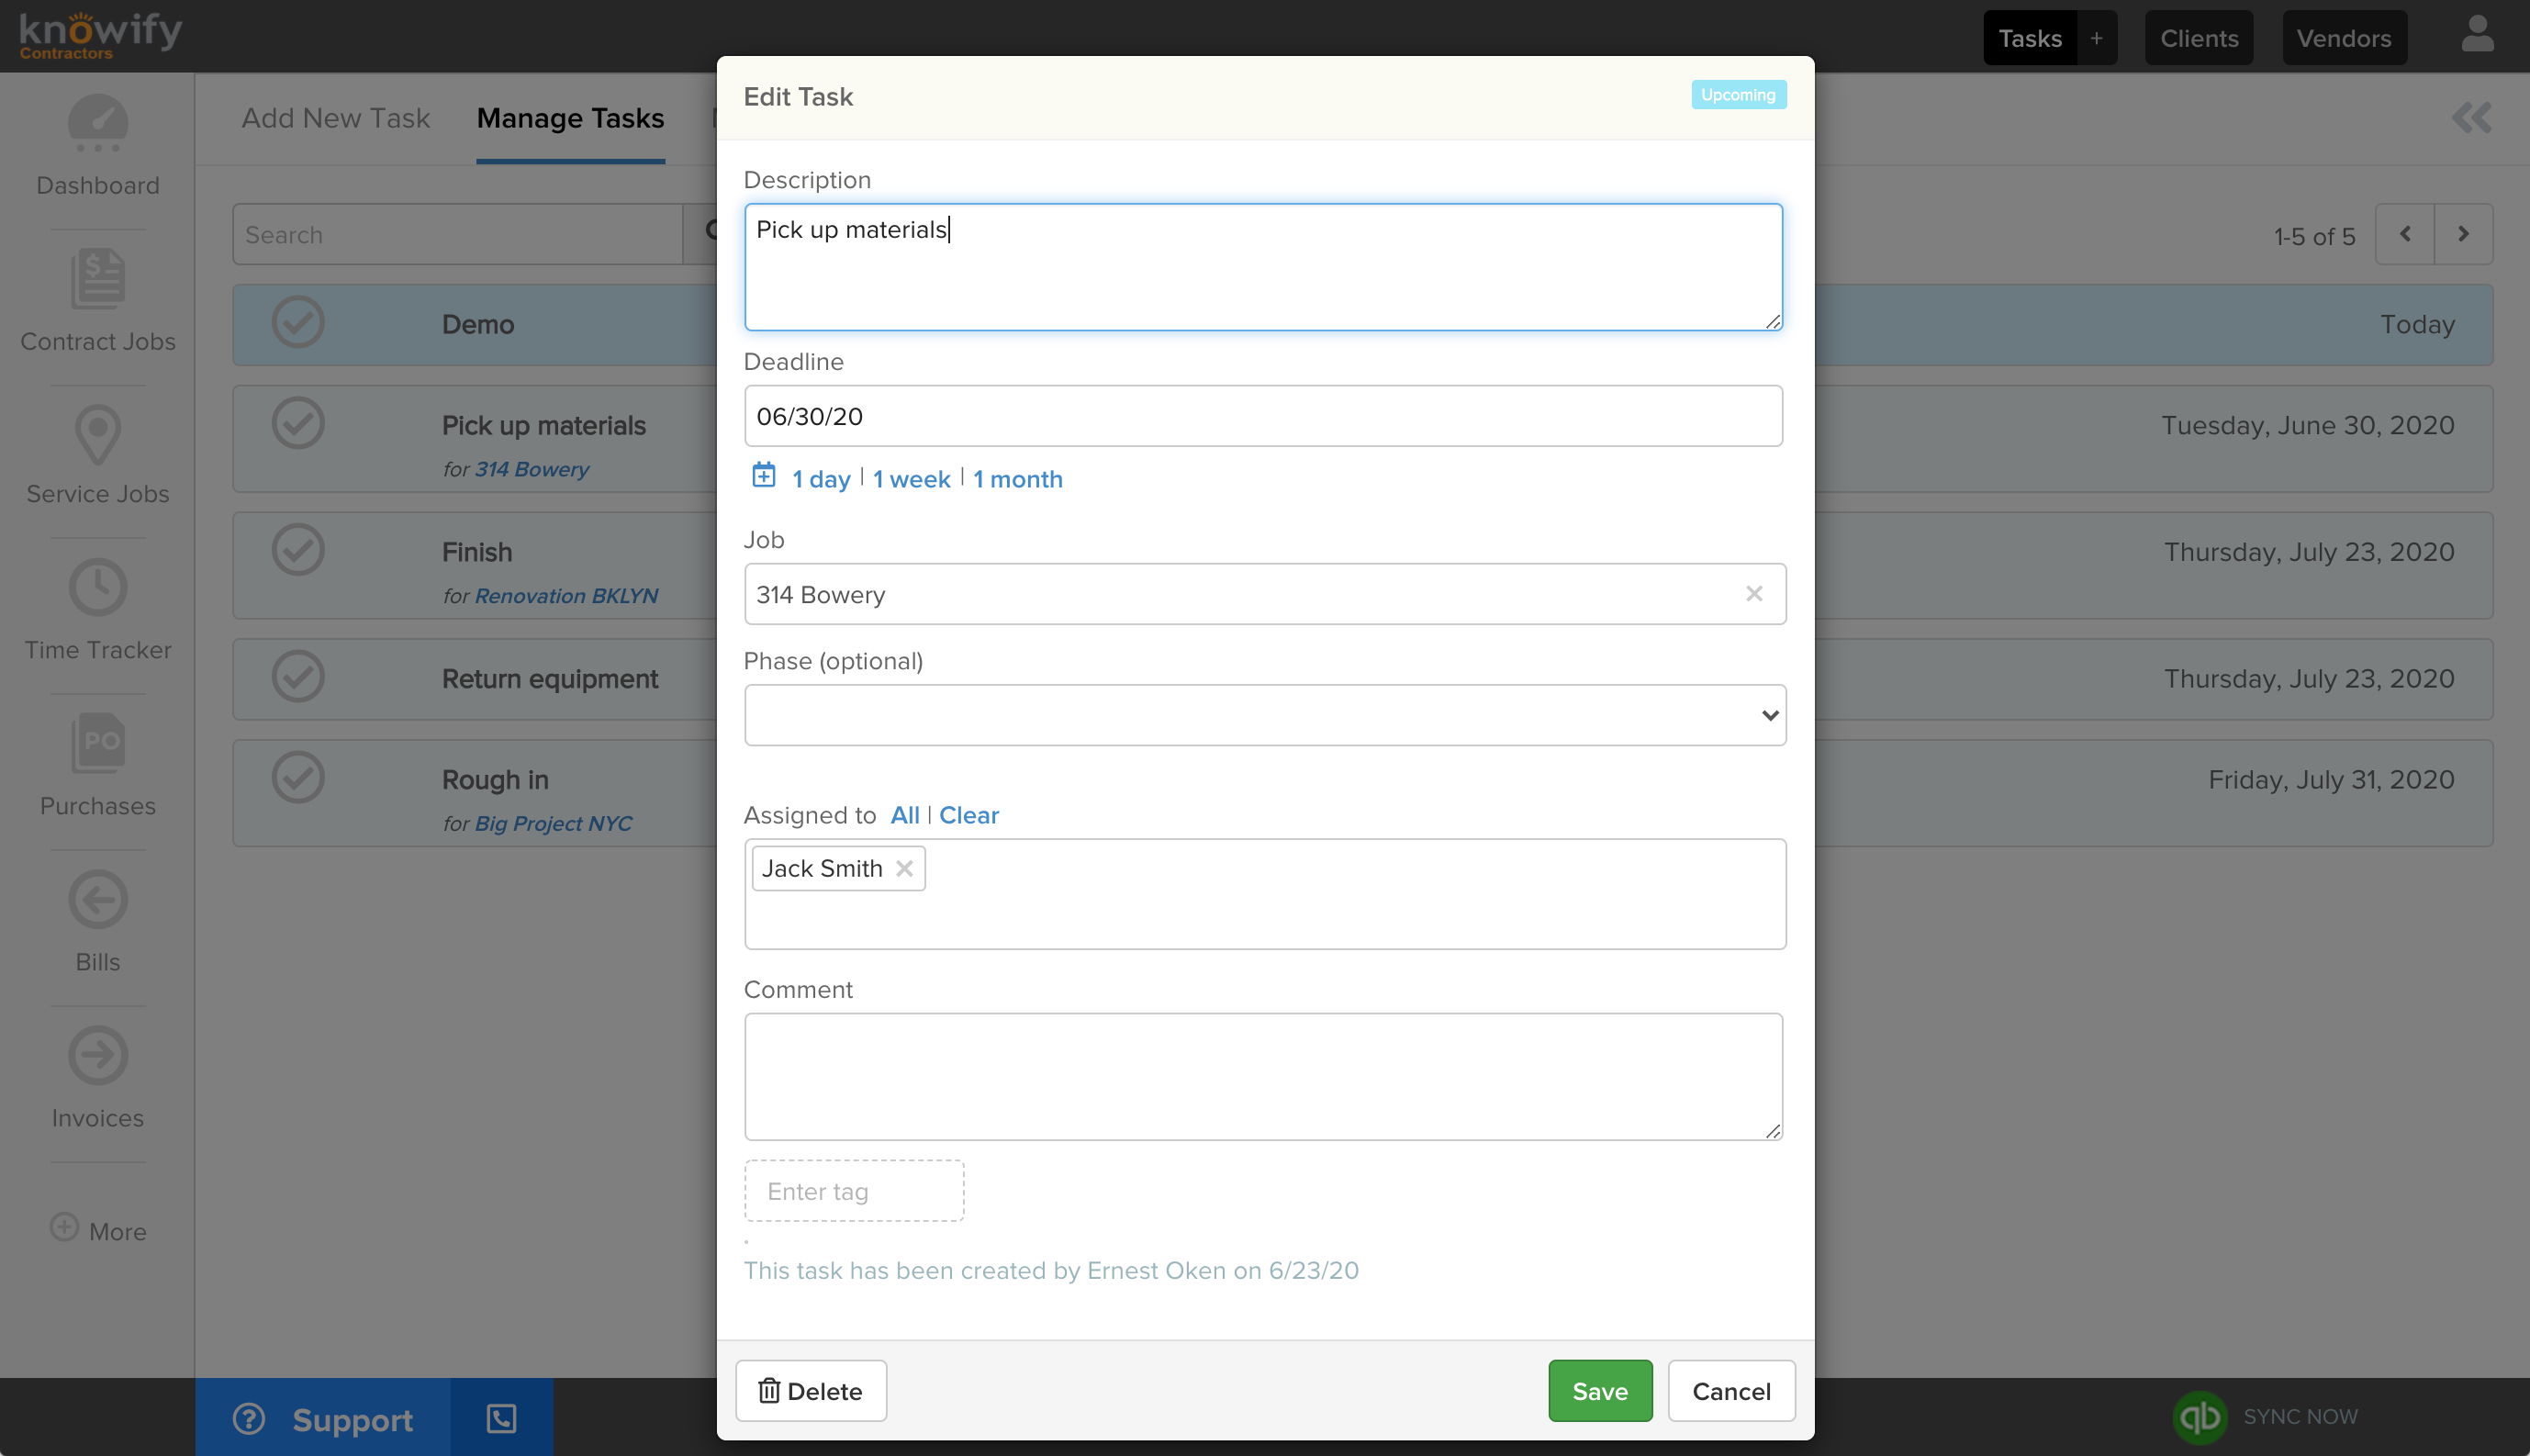Extend the deadline by 1 week

(x=911, y=479)
